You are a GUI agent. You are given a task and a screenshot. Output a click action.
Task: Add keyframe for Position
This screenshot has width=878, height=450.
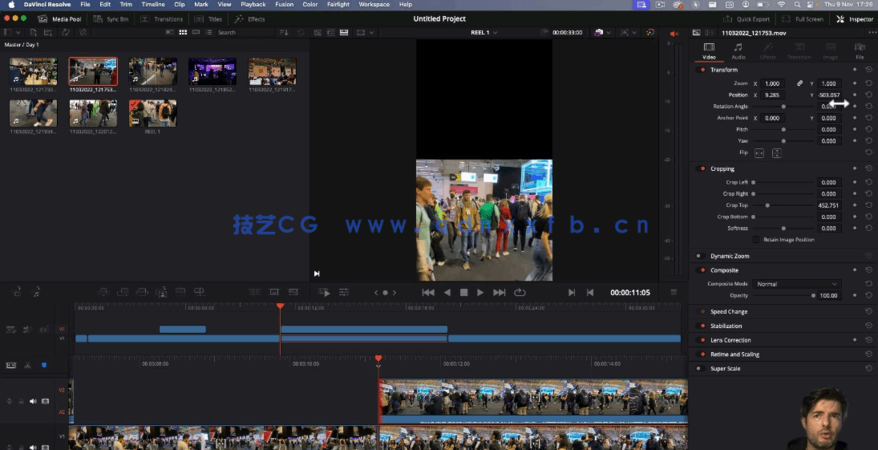coord(854,95)
